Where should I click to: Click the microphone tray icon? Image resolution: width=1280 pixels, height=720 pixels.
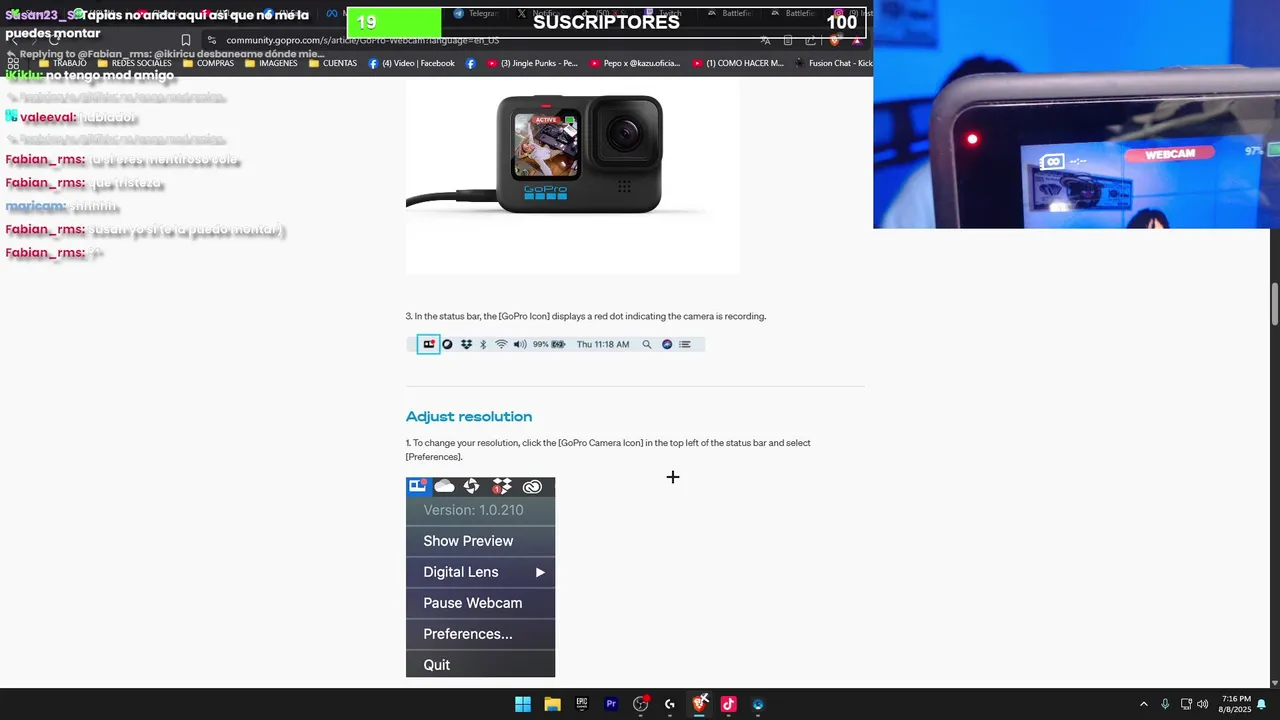coord(1165,704)
